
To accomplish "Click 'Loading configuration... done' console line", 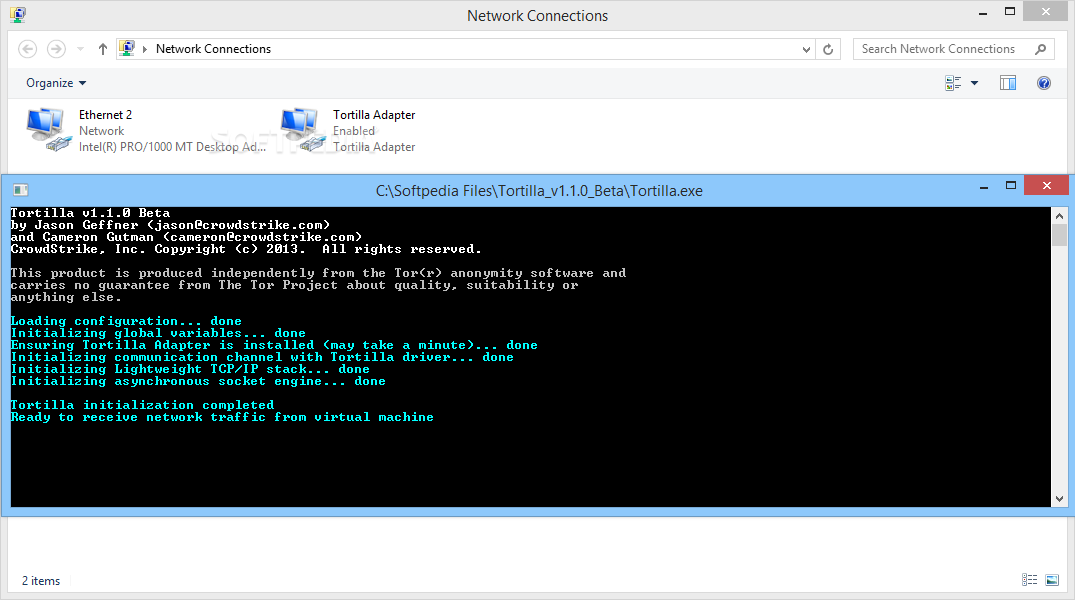I will 126,321.
